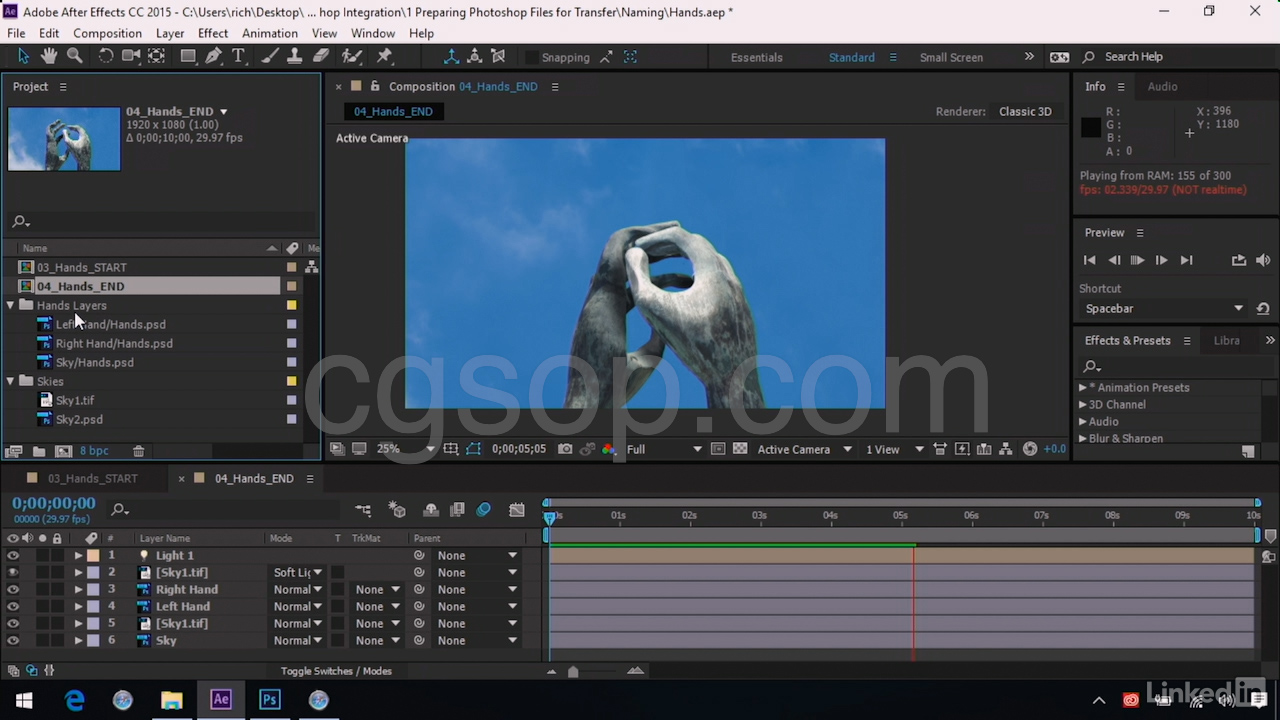Expand the Animation Presets category
Image resolution: width=1280 pixels, height=720 pixels.
[1082, 387]
